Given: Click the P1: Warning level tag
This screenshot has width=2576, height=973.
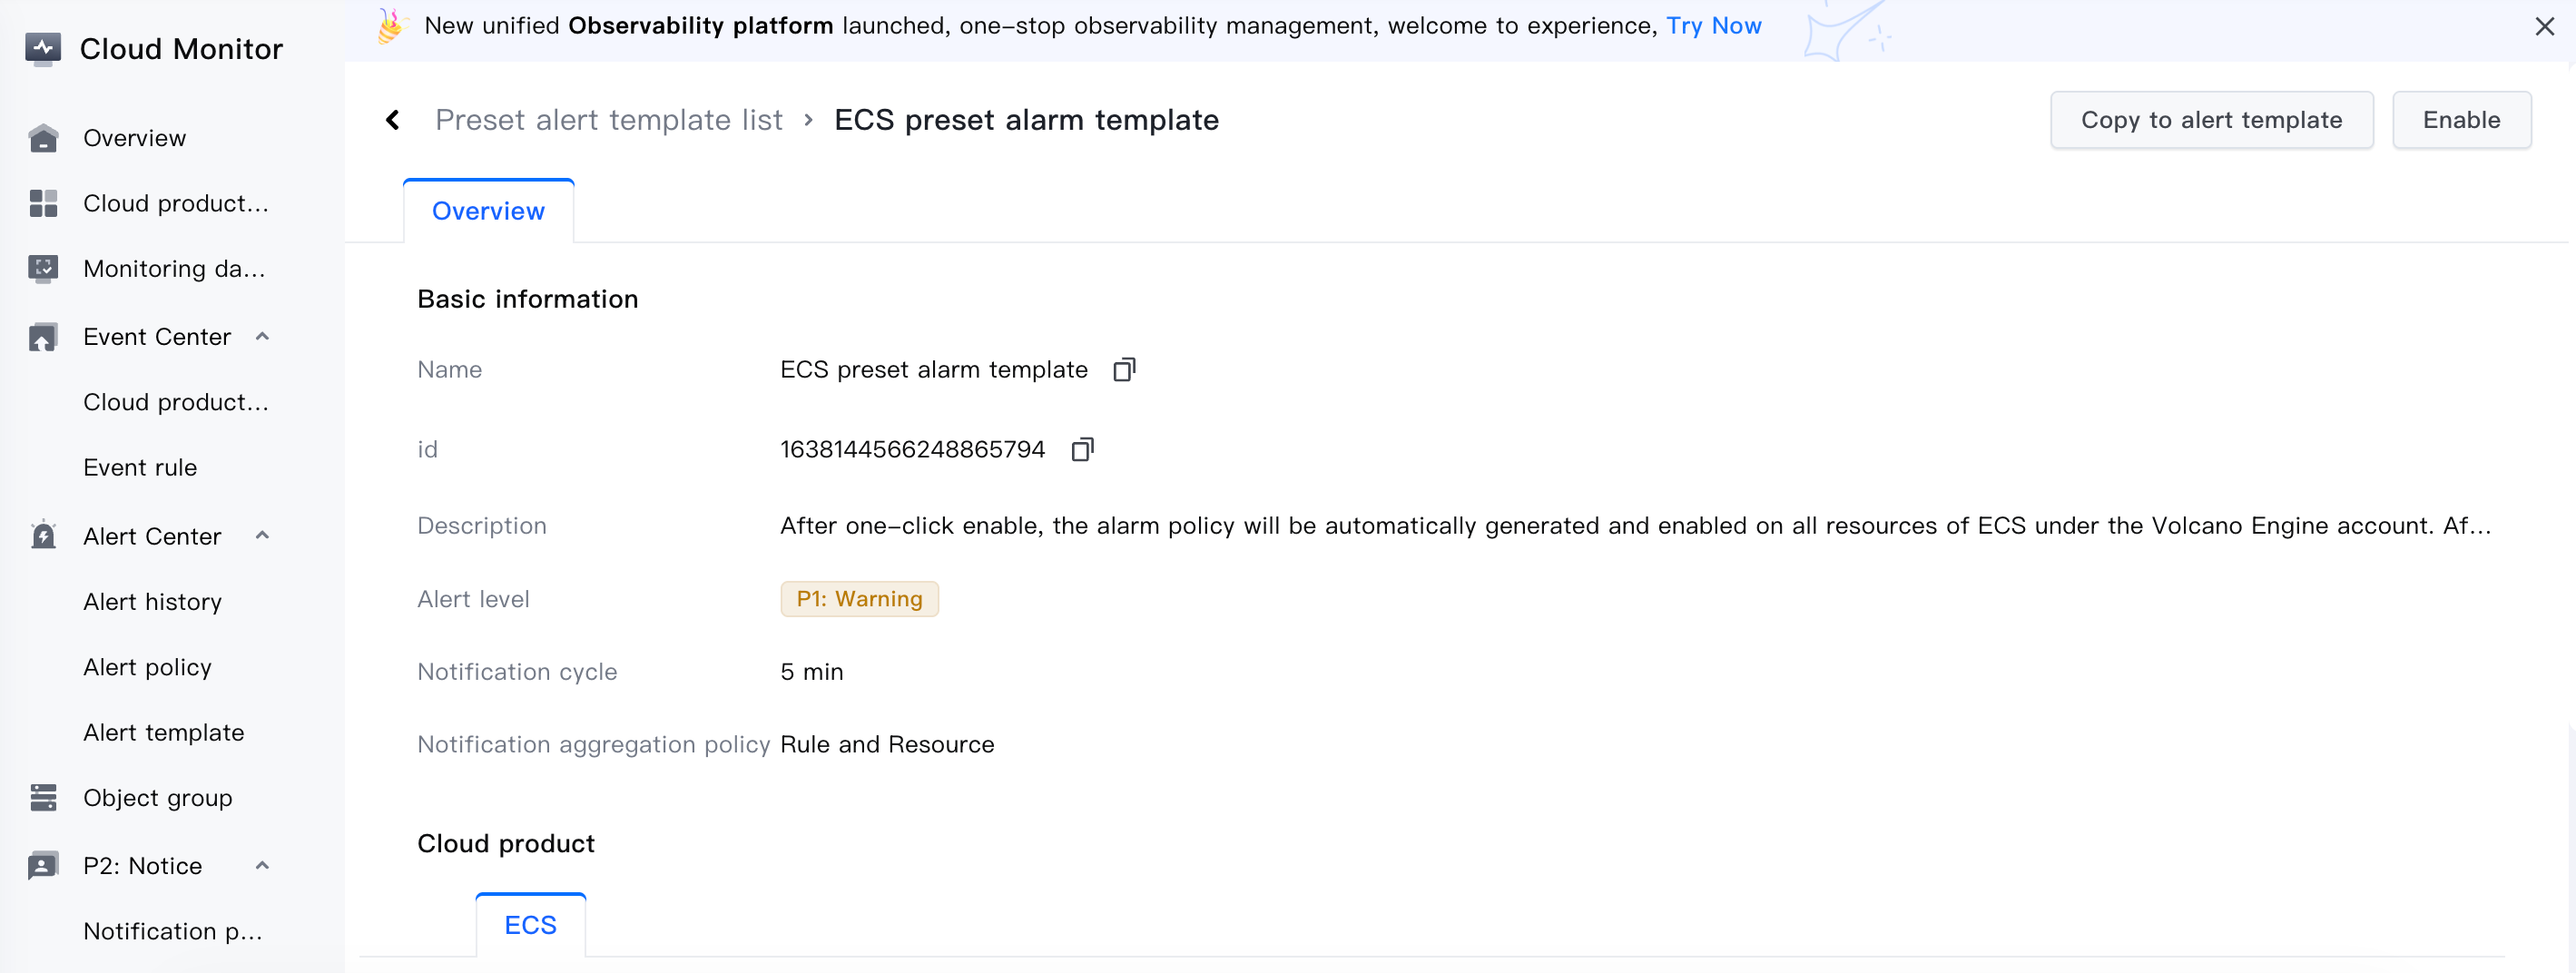Looking at the screenshot, I should click(859, 599).
